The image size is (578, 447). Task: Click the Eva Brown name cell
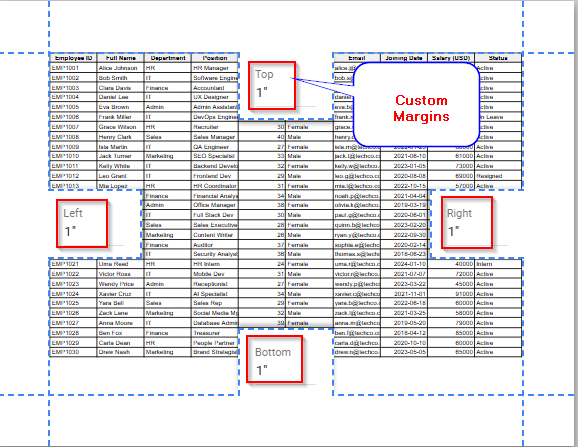(121, 107)
